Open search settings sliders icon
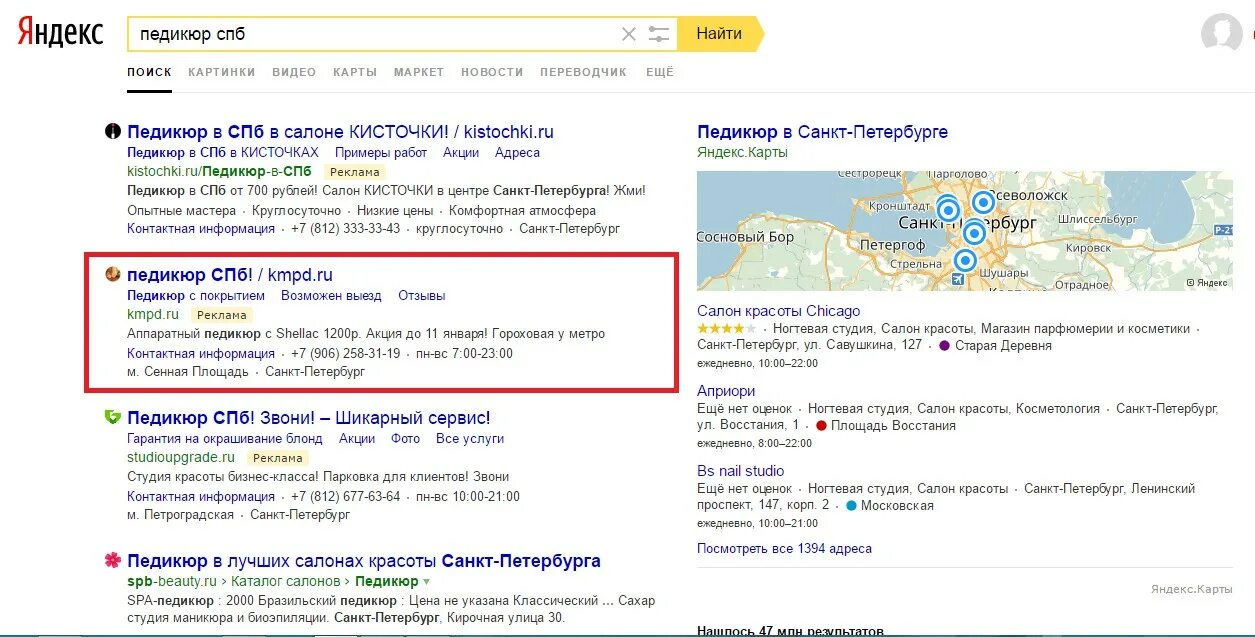Screen dimensions: 1255x637 [658, 34]
